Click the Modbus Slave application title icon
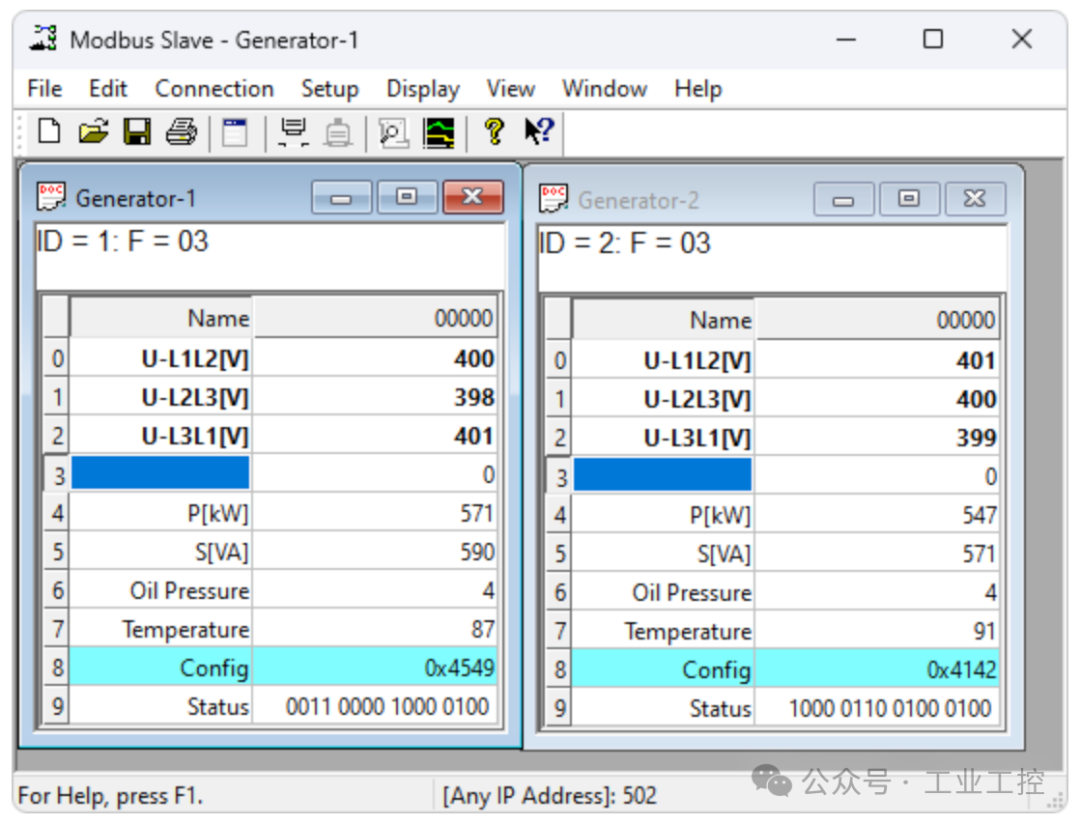 [43, 39]
